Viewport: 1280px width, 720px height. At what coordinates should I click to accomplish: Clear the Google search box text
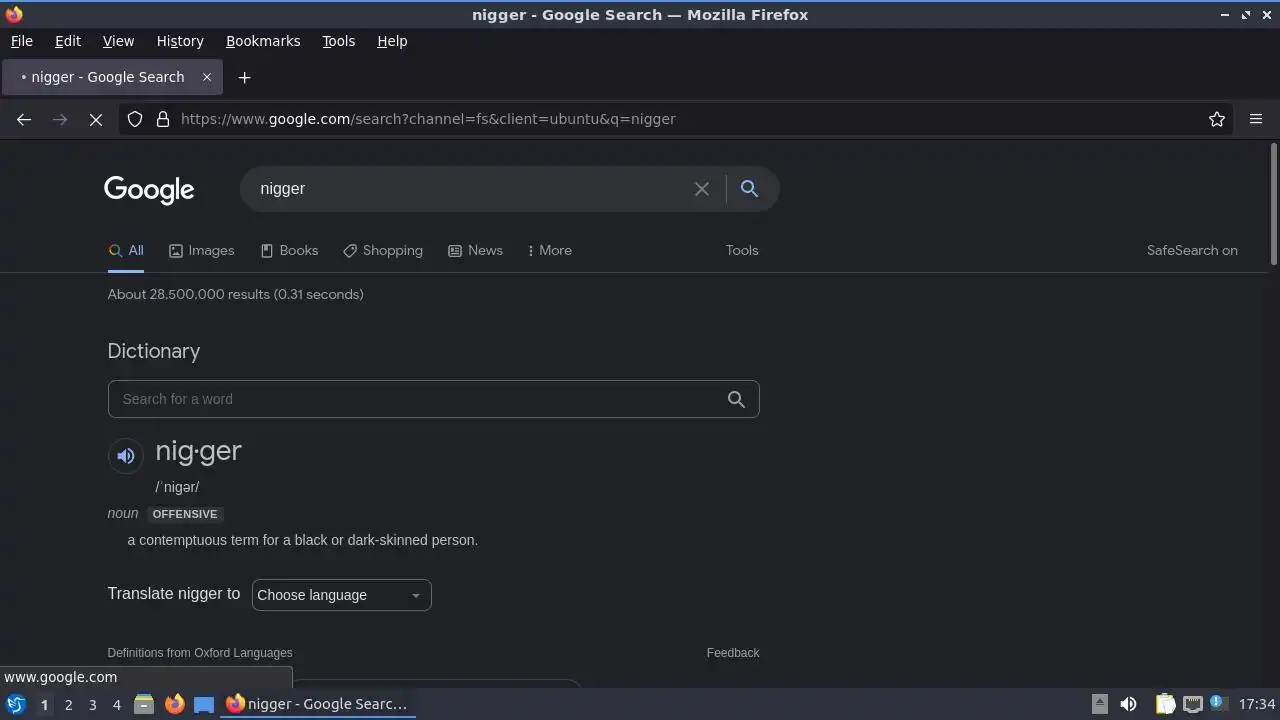(702, 189)
